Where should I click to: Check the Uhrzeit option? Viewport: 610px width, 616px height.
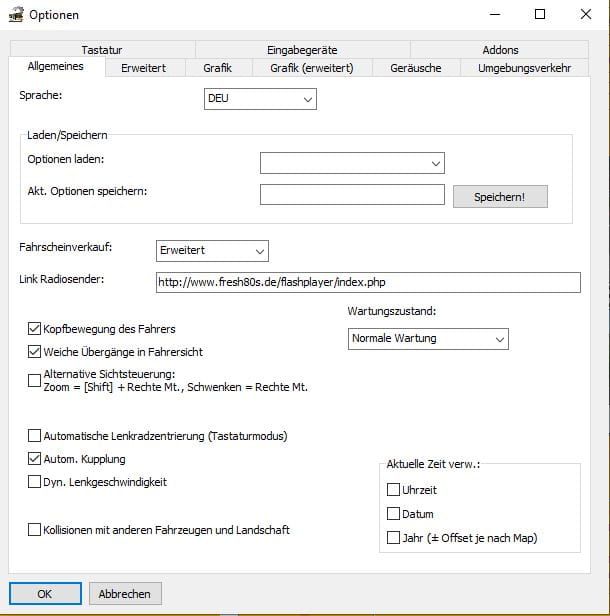393,490
